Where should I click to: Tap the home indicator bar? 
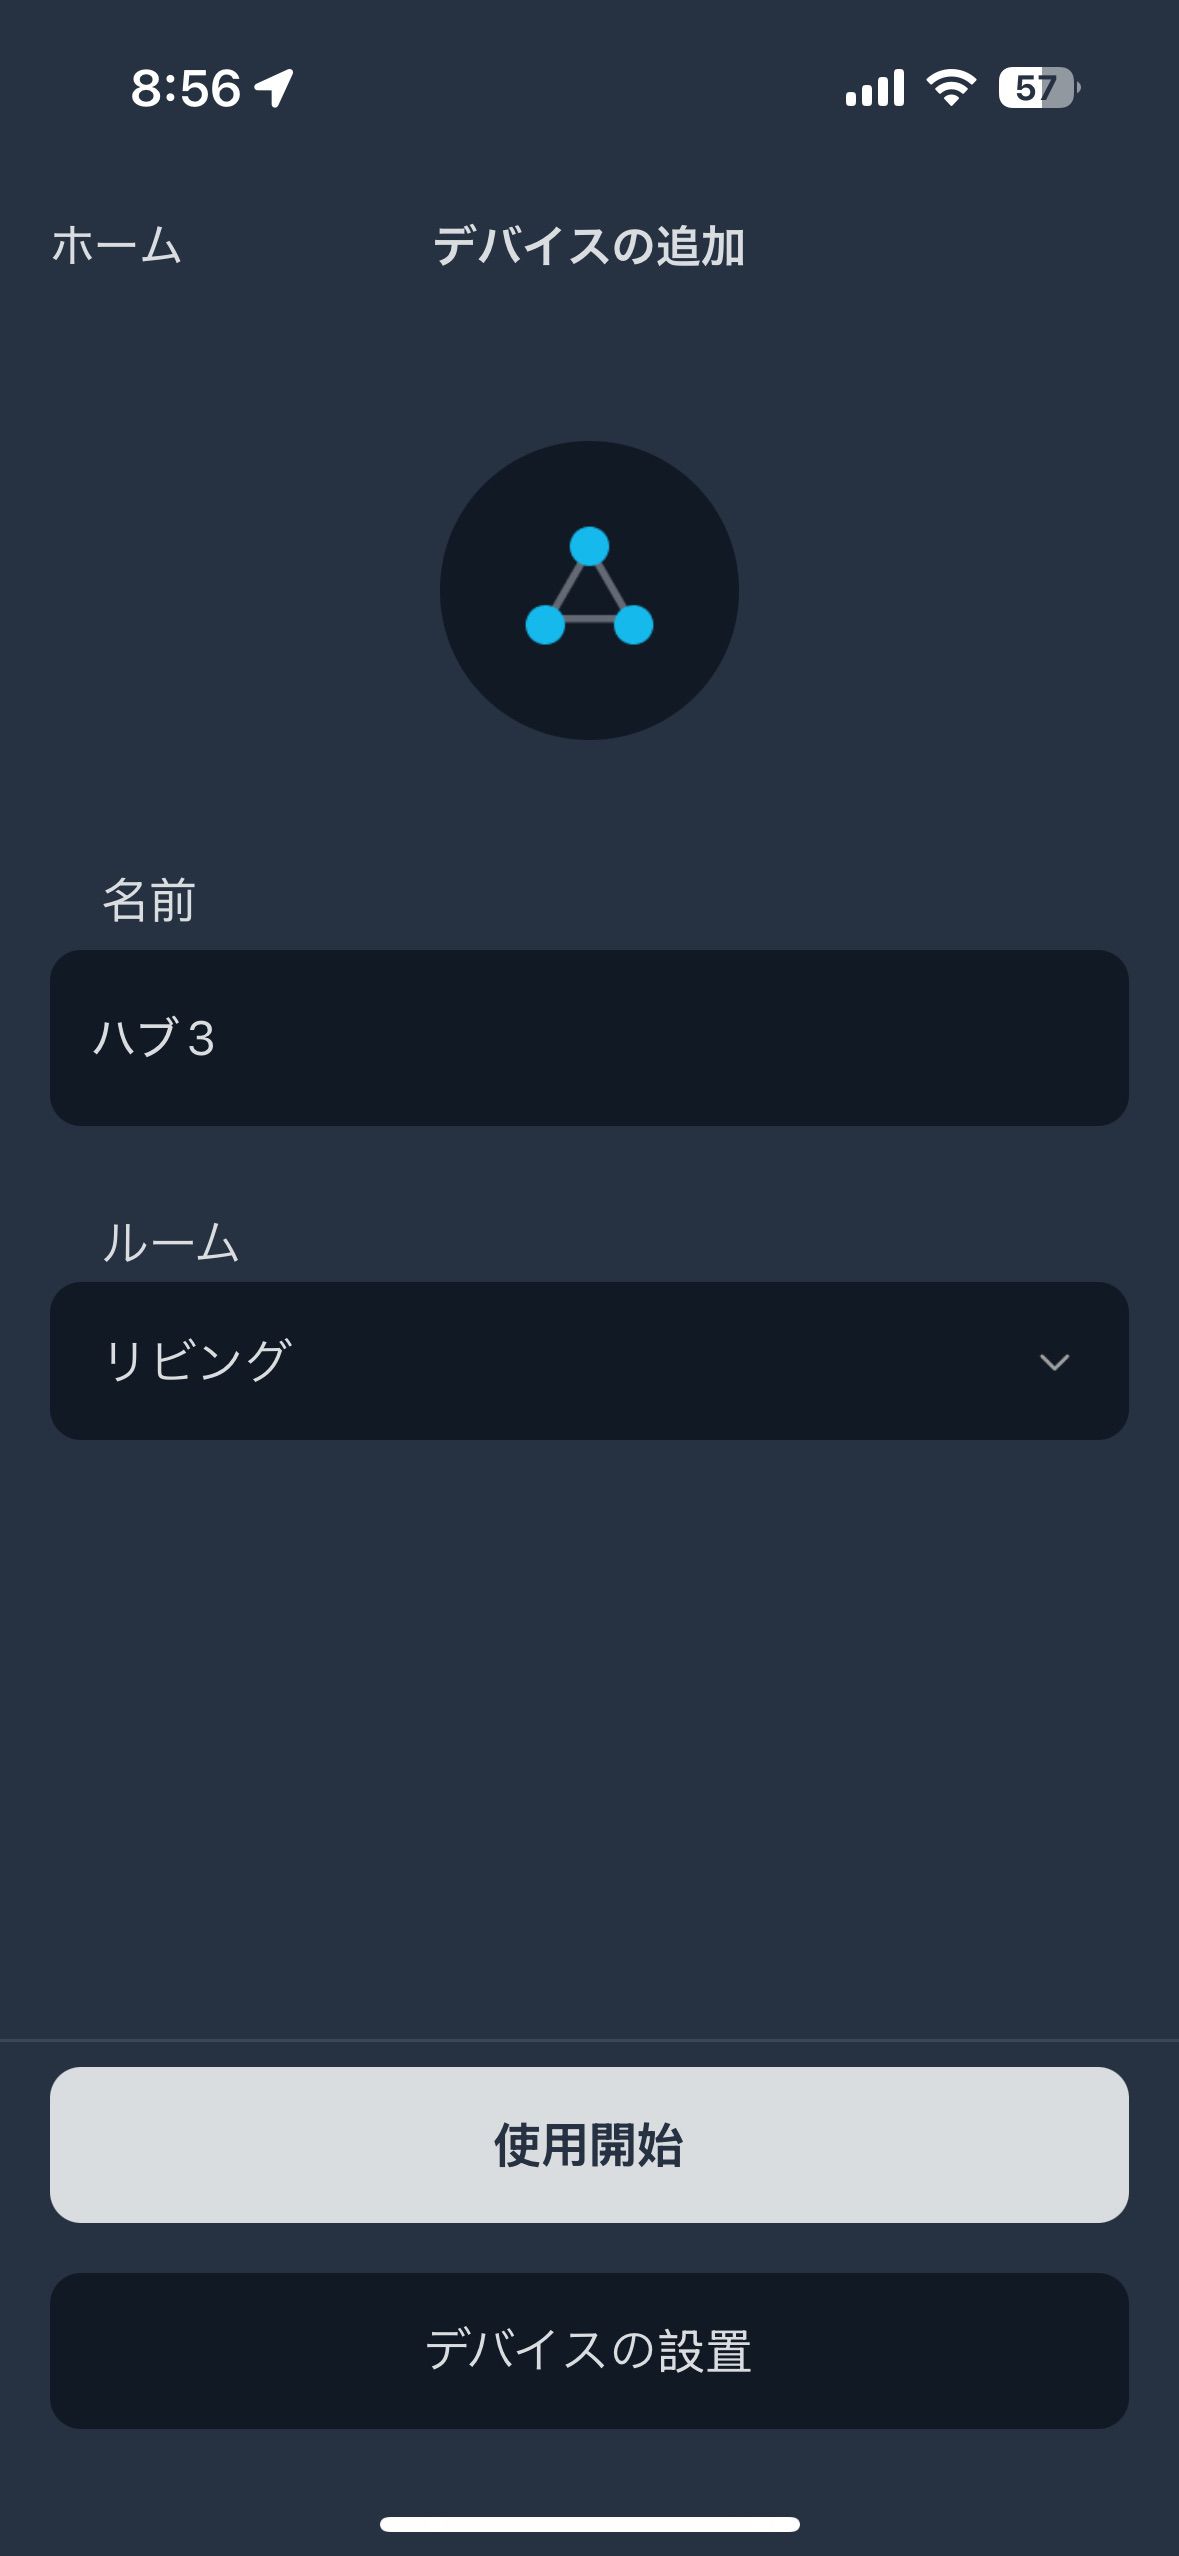(589, 2524)
